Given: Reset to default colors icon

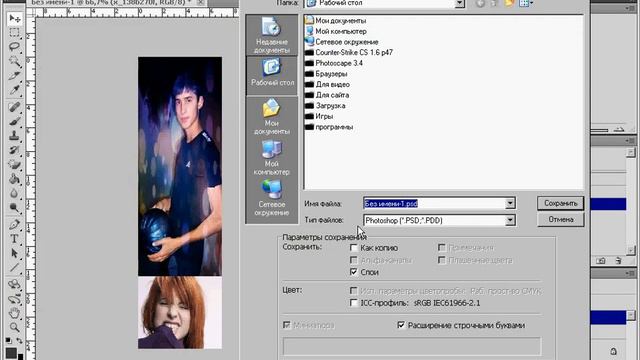Looking at the screenshot, I should 9,341.
